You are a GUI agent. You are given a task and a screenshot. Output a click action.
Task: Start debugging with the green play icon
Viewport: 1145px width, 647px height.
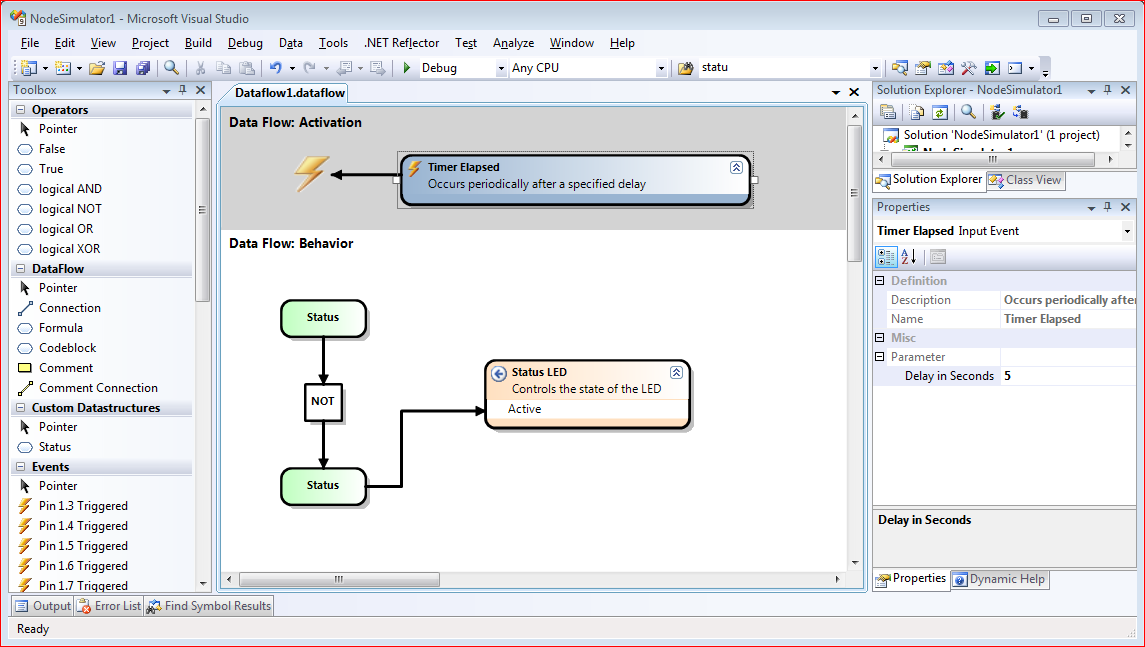pyautogui.click(x=407, y=68)
